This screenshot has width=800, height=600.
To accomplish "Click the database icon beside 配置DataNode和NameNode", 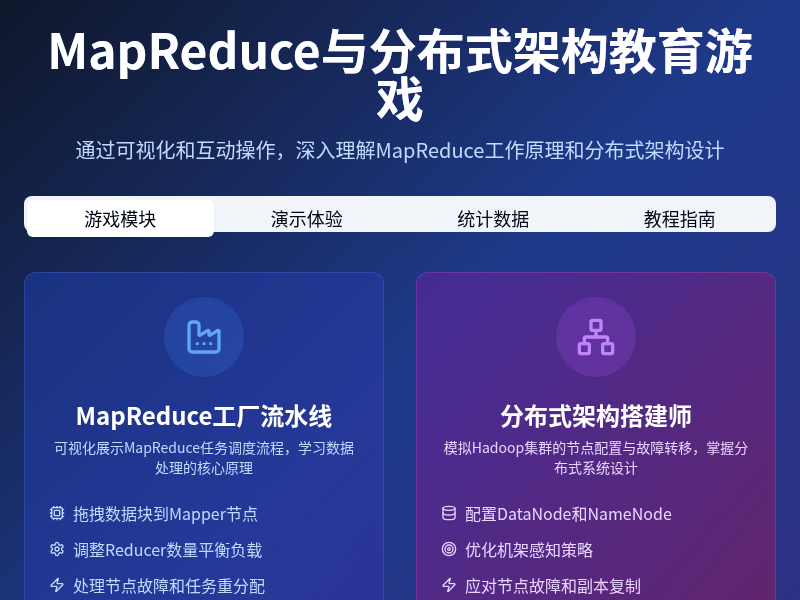I will pyautogui.click(x=449, y=513).
